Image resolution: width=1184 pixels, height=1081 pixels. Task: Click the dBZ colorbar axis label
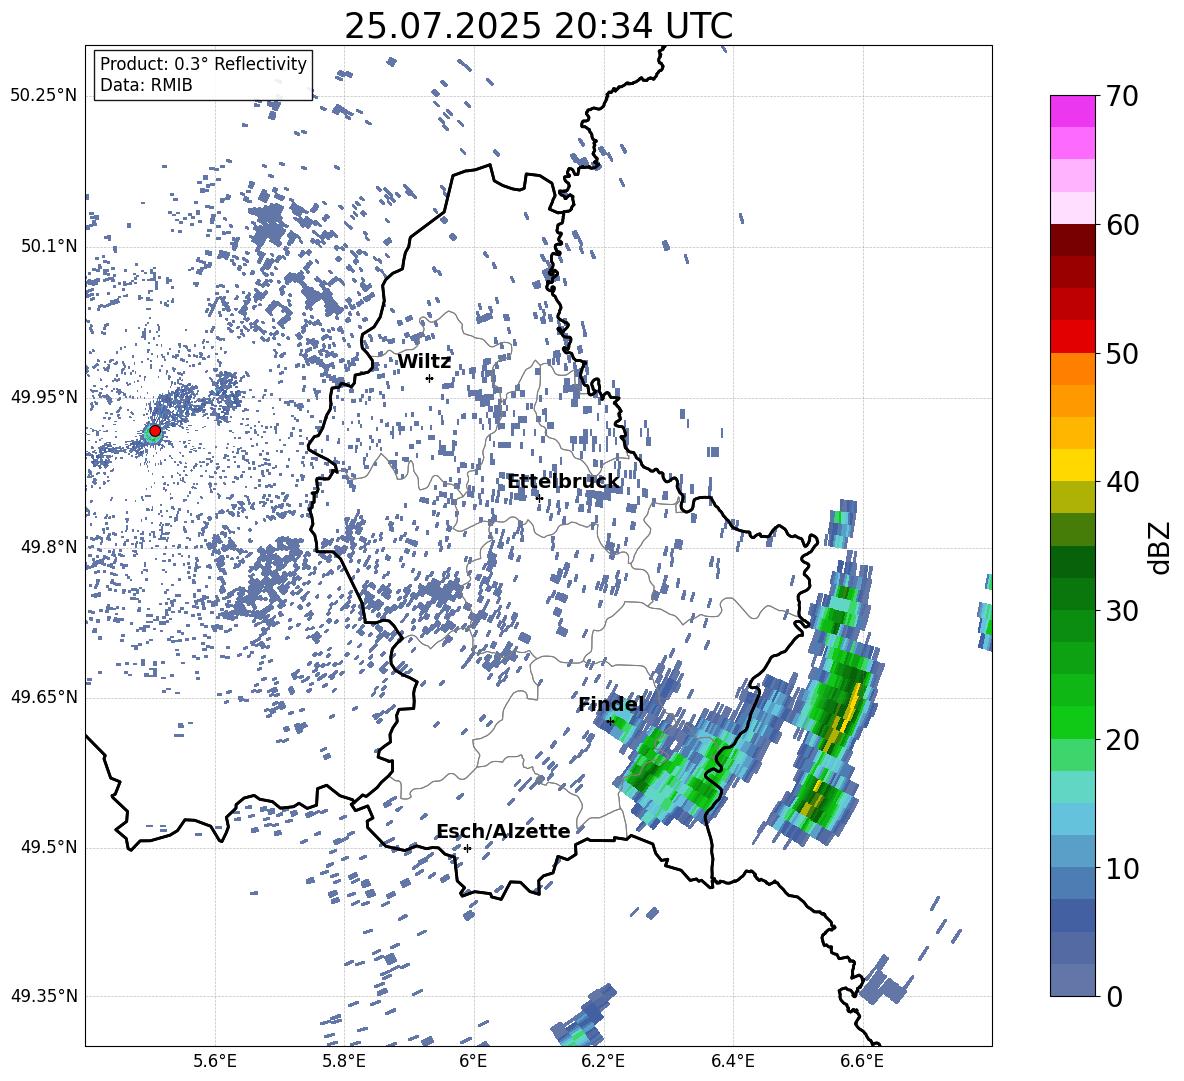coord(1161,547)
